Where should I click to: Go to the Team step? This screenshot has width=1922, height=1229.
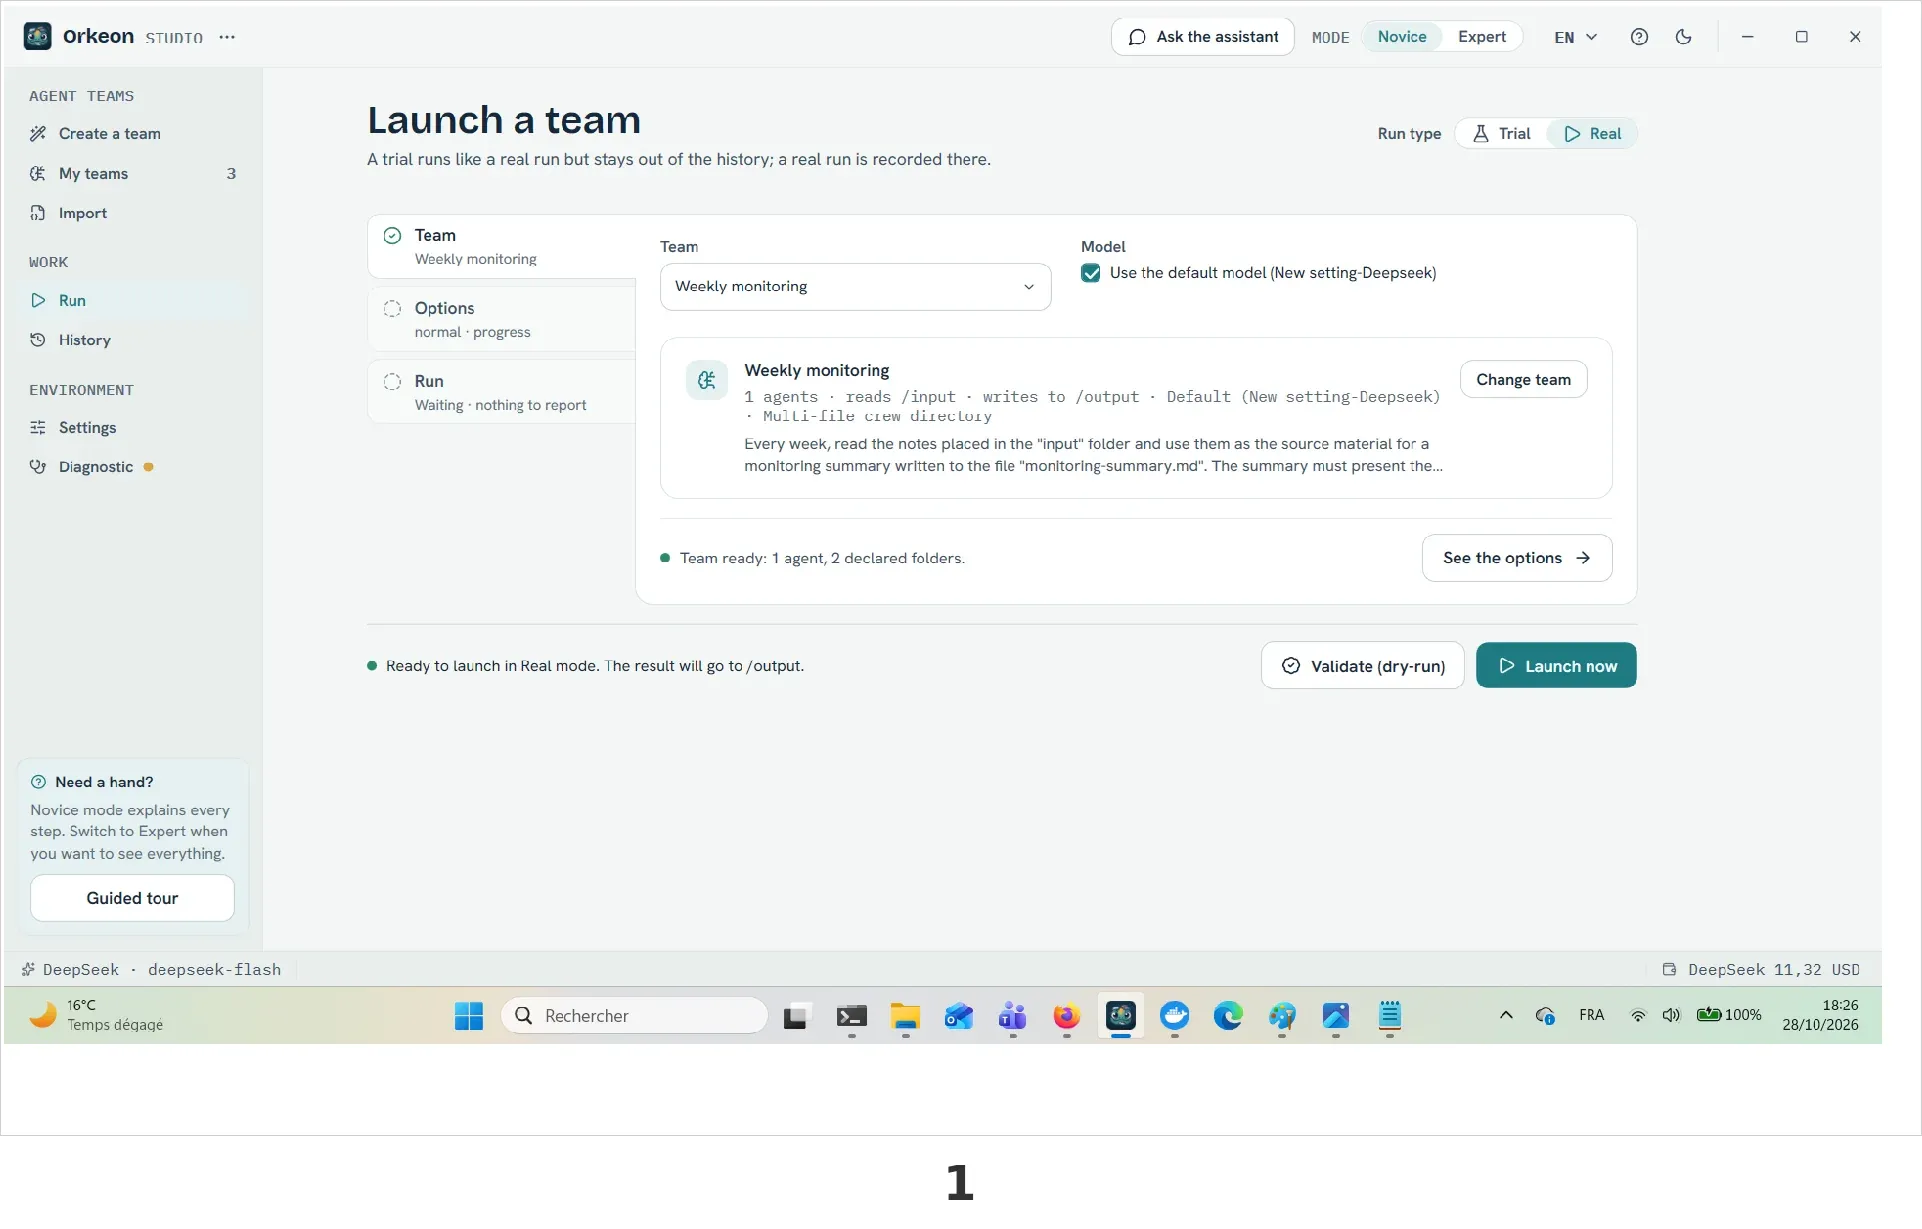point(502,246)
